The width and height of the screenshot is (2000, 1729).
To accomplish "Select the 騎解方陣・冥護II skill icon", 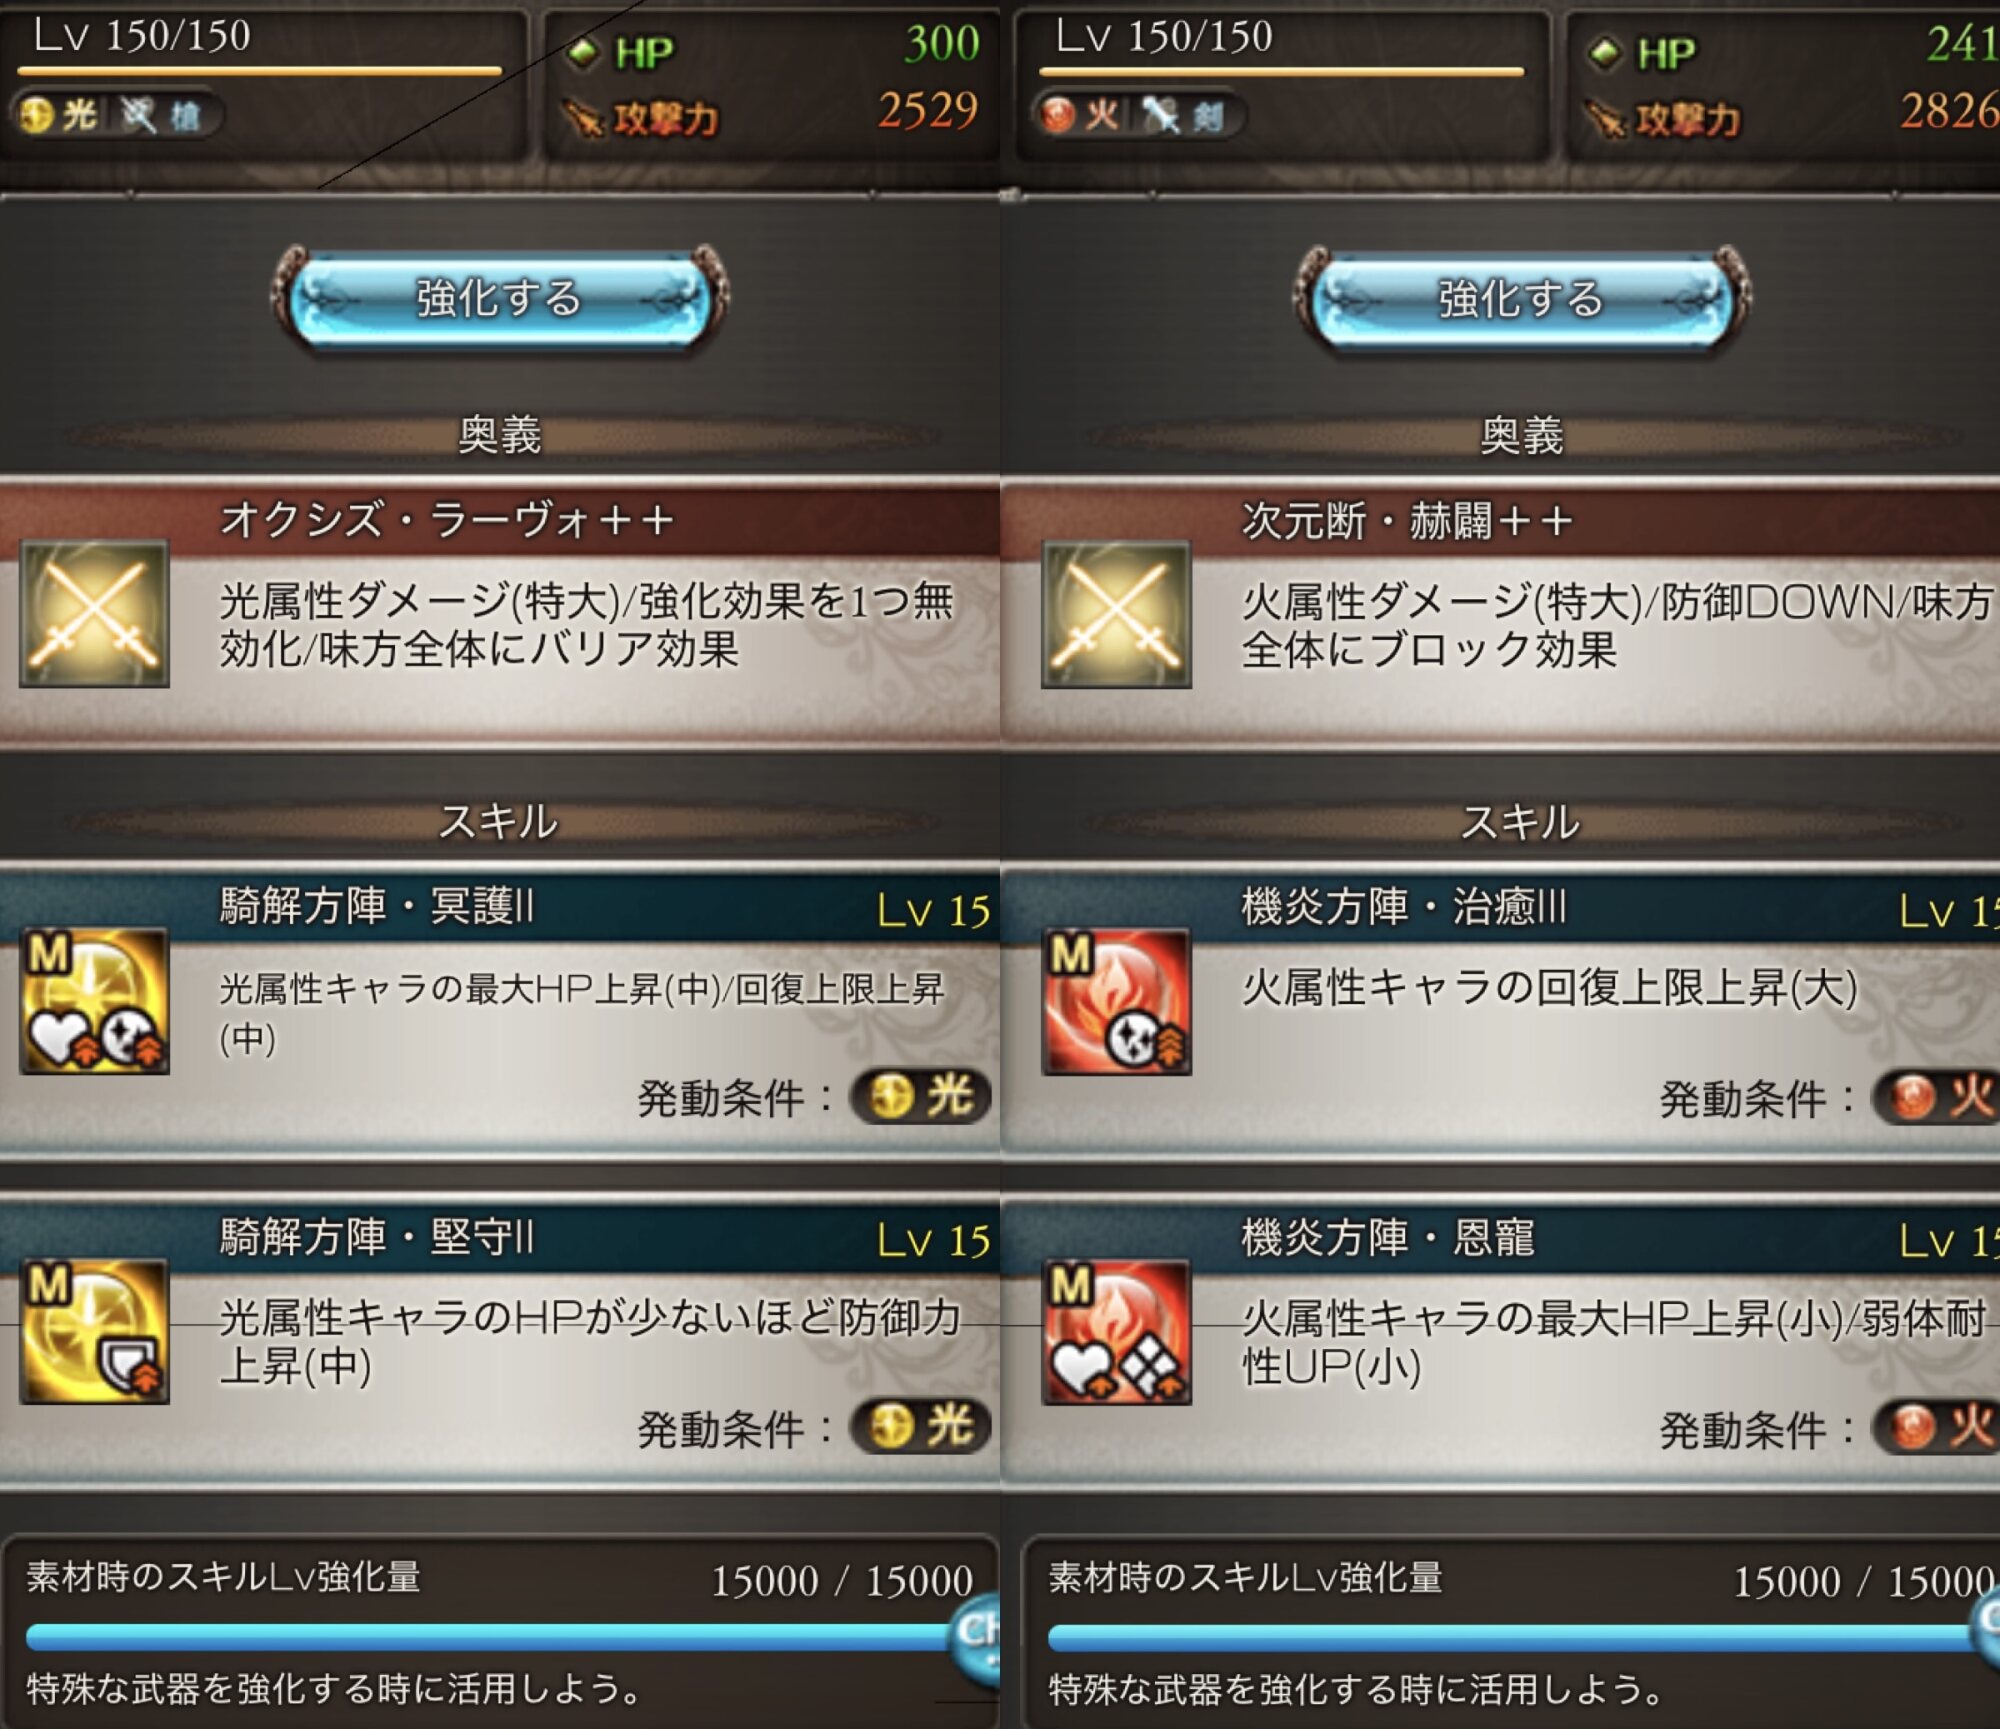I will (x=94, y=1001).
